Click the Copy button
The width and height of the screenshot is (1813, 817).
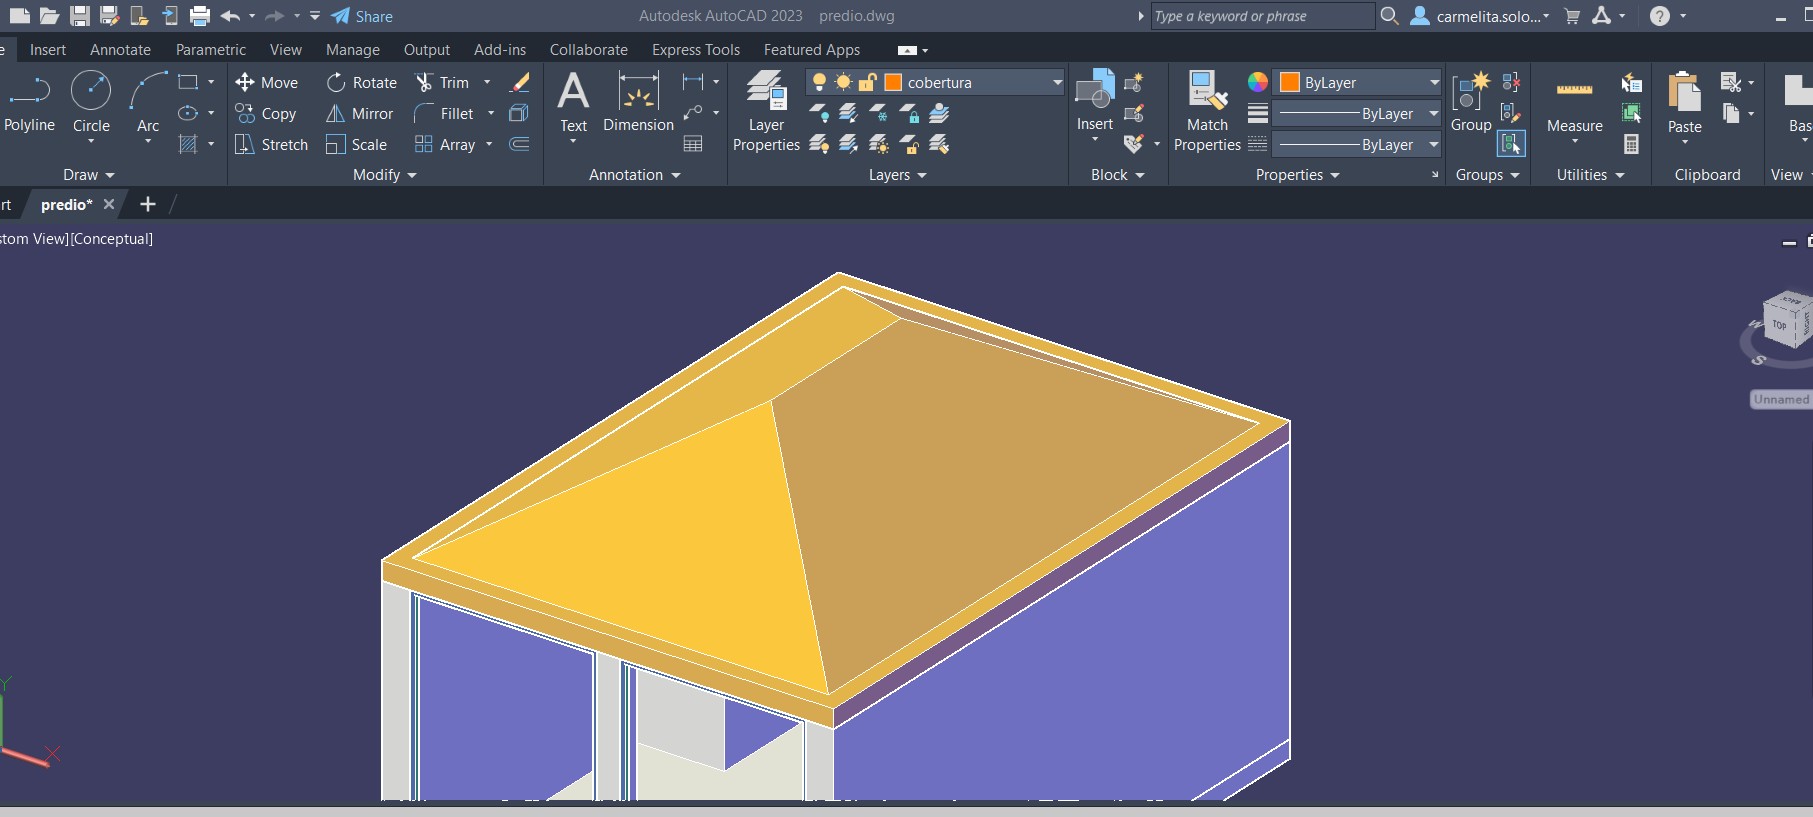[266, 113]
